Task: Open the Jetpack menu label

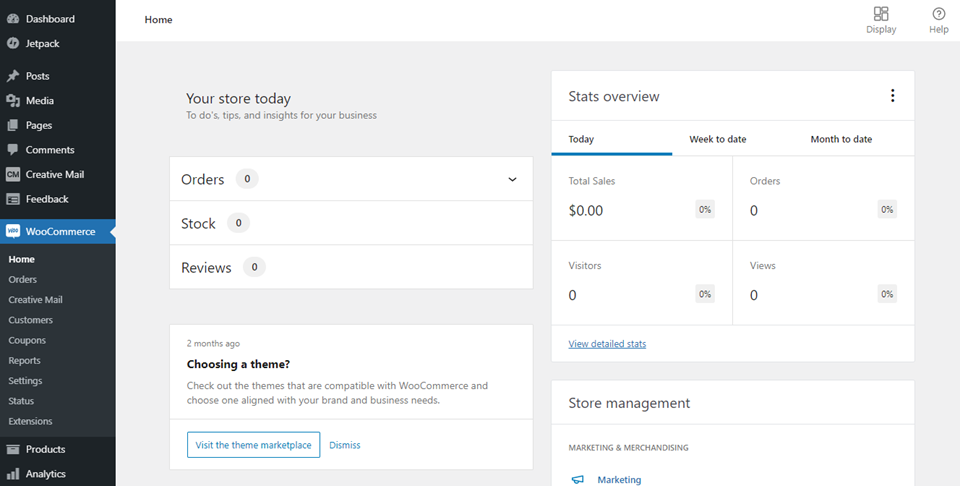Action: coord(42,43)
